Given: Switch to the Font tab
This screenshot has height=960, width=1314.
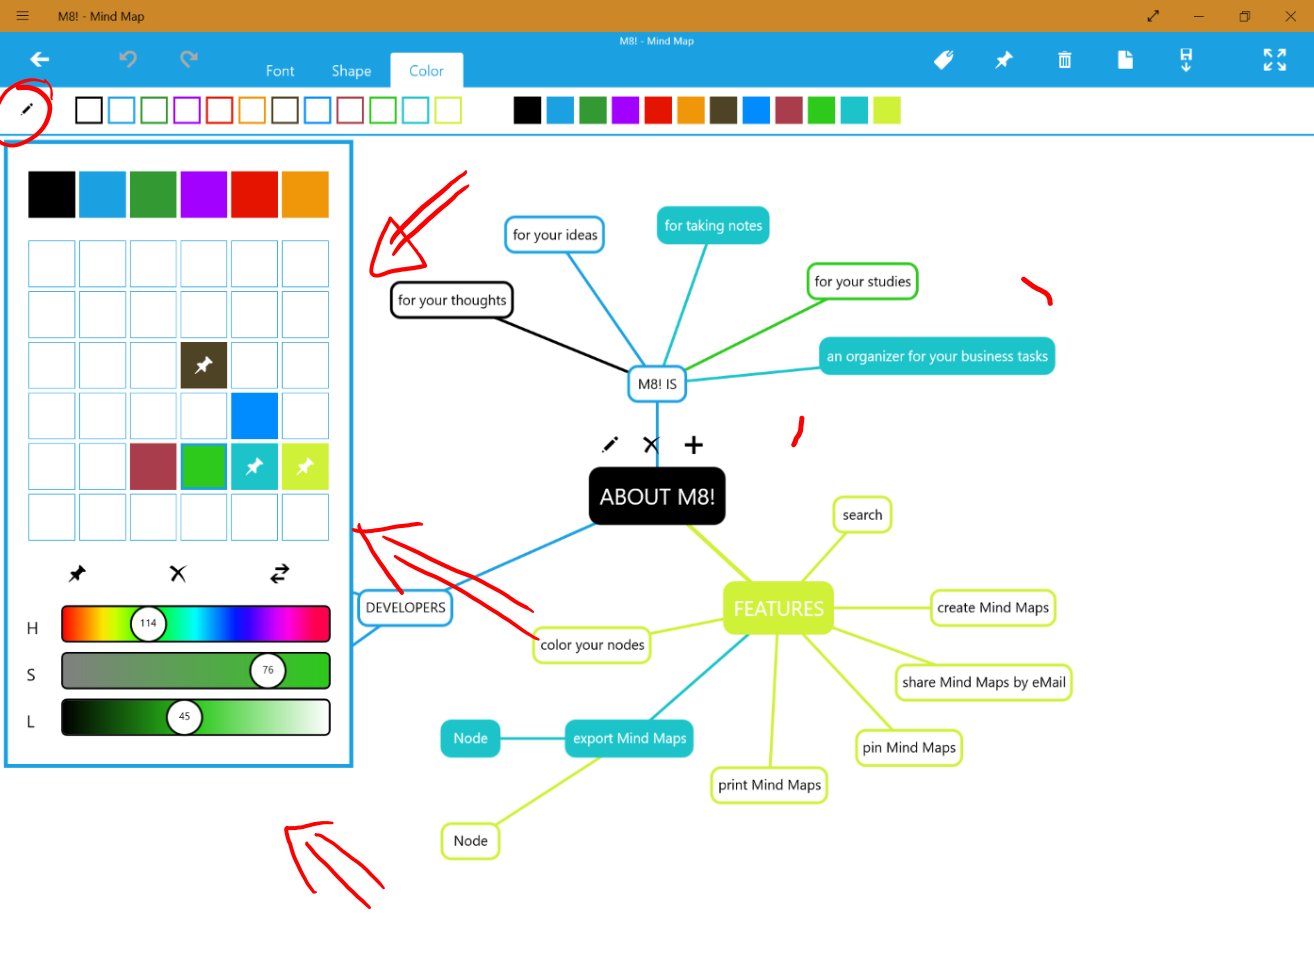Looking at the screenshot, I should 280,70.
